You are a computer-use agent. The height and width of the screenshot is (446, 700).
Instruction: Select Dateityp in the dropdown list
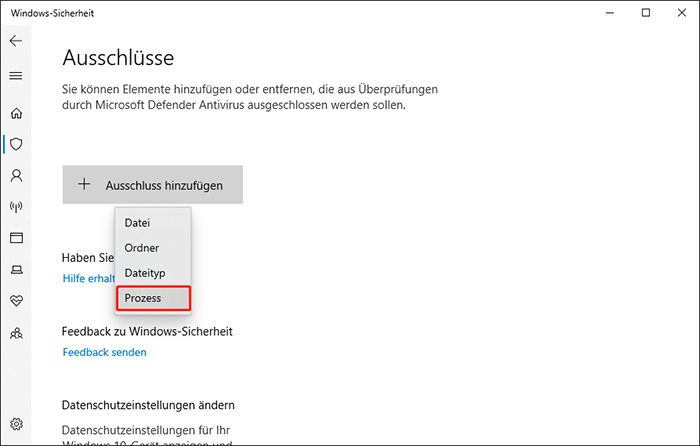click(145, 272)
